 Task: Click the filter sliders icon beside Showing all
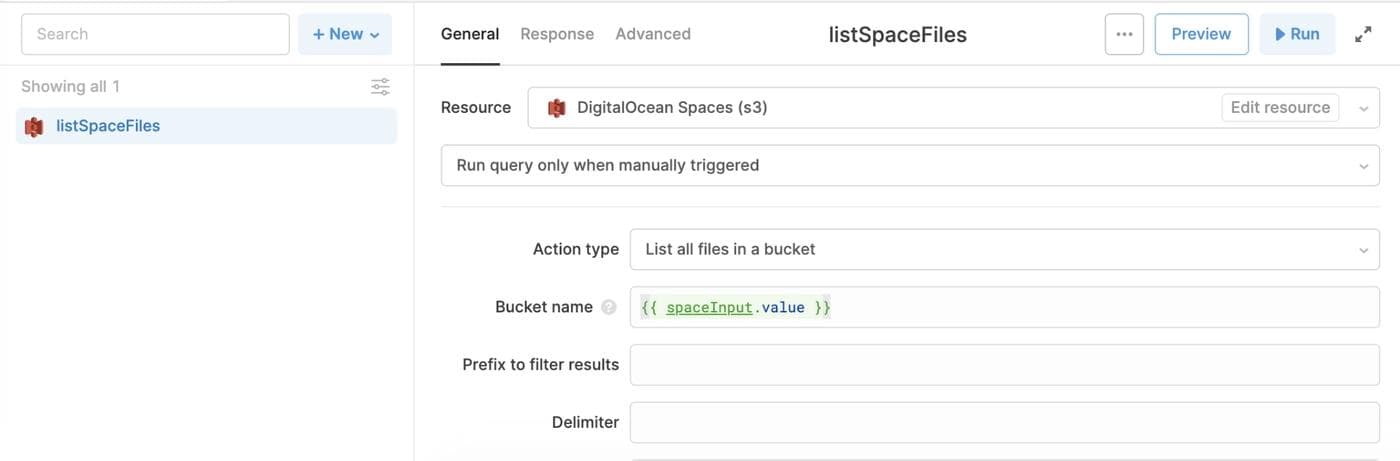click(x=380, y=87)
